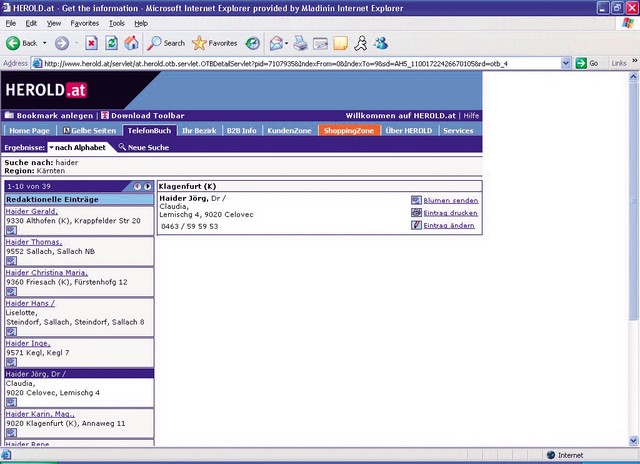Go to next results page arrow
640x464 pixels.
tap(147, 186)
